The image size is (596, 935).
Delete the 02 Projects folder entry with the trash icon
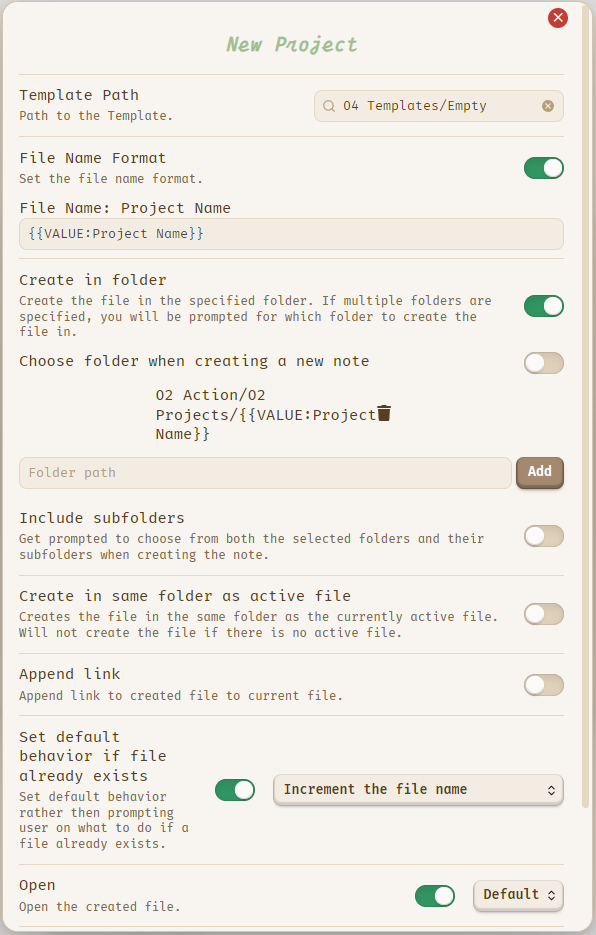tap(384, 413)
